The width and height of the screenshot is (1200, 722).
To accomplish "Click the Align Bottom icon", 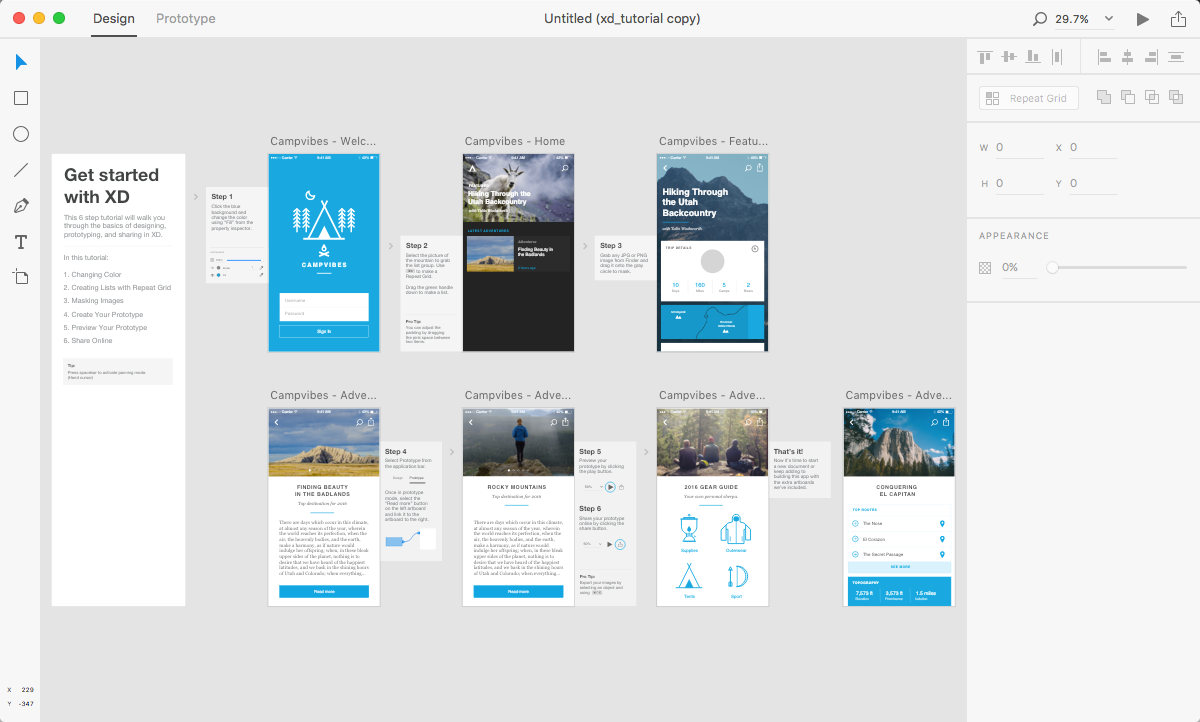I will pyautogui.click(x=1033, y=57).
